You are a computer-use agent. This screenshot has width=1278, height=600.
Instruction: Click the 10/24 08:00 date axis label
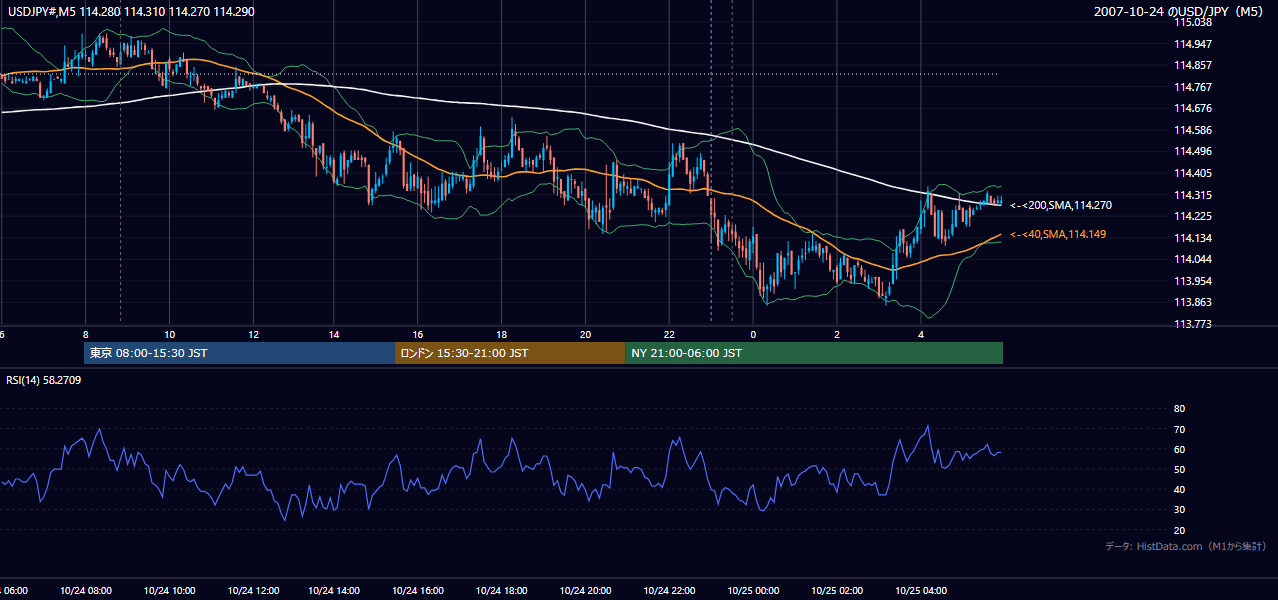click(x=85, y=591)
